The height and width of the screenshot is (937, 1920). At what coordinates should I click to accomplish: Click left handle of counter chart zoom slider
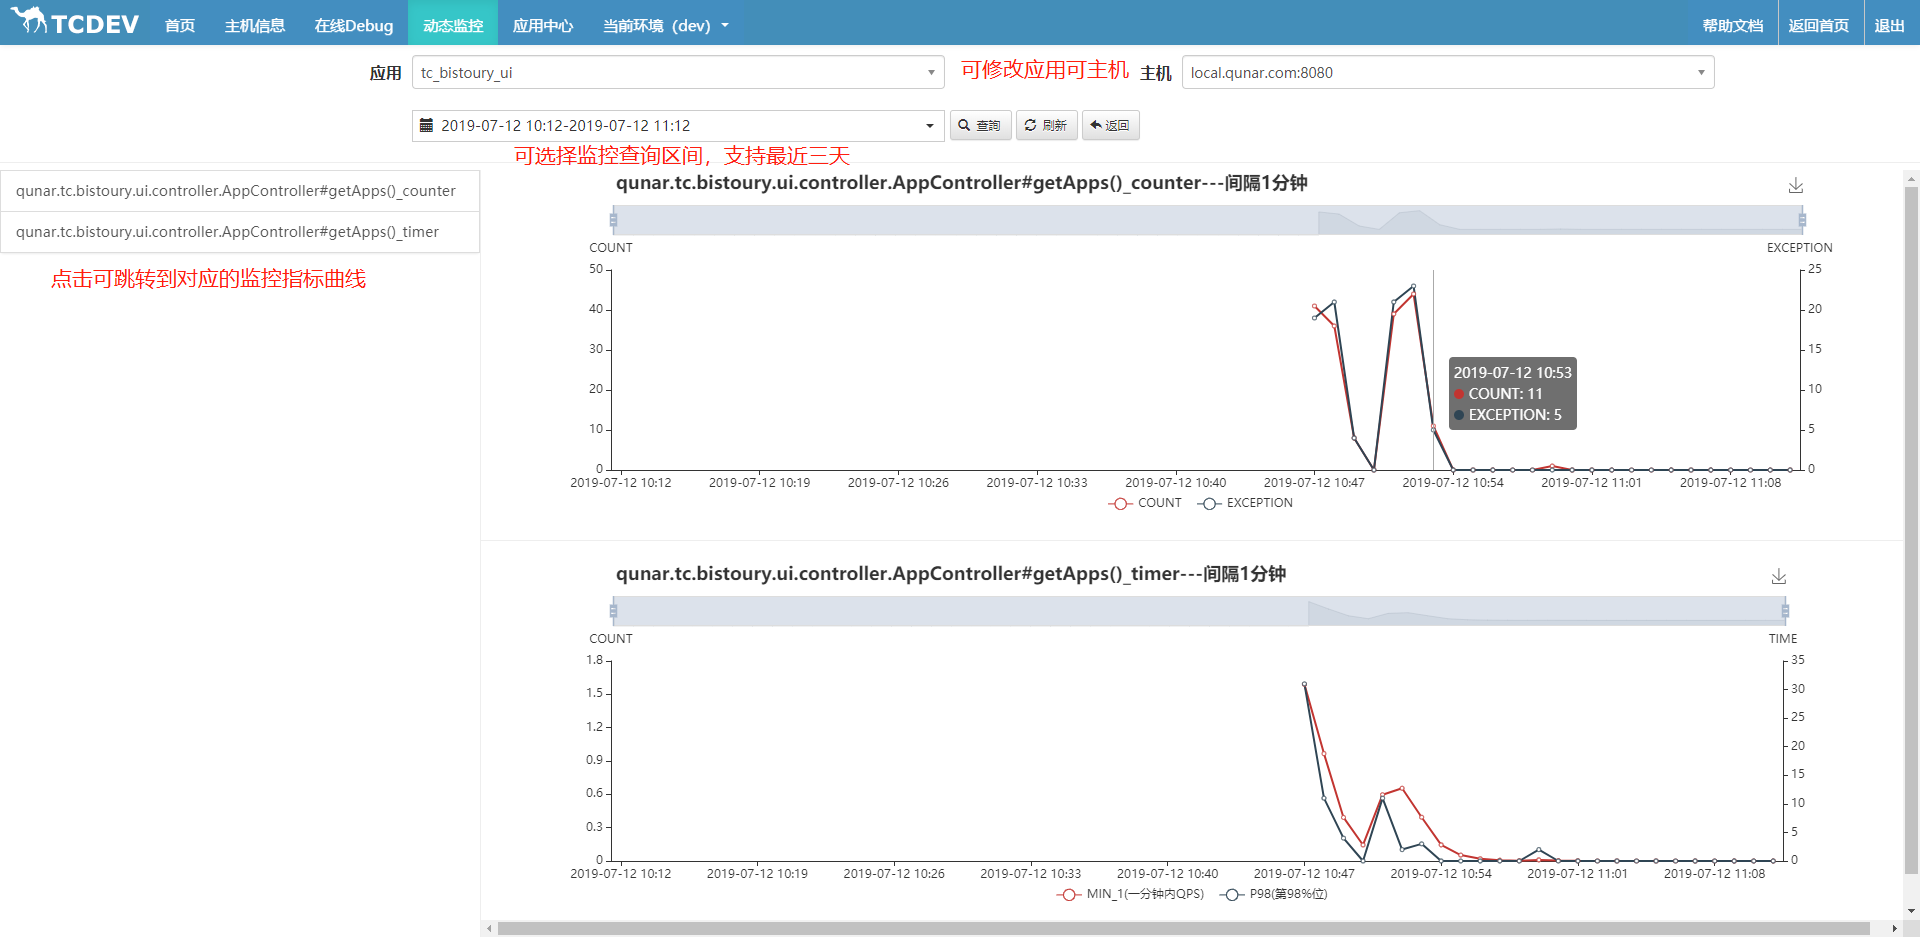pos(613,220)
